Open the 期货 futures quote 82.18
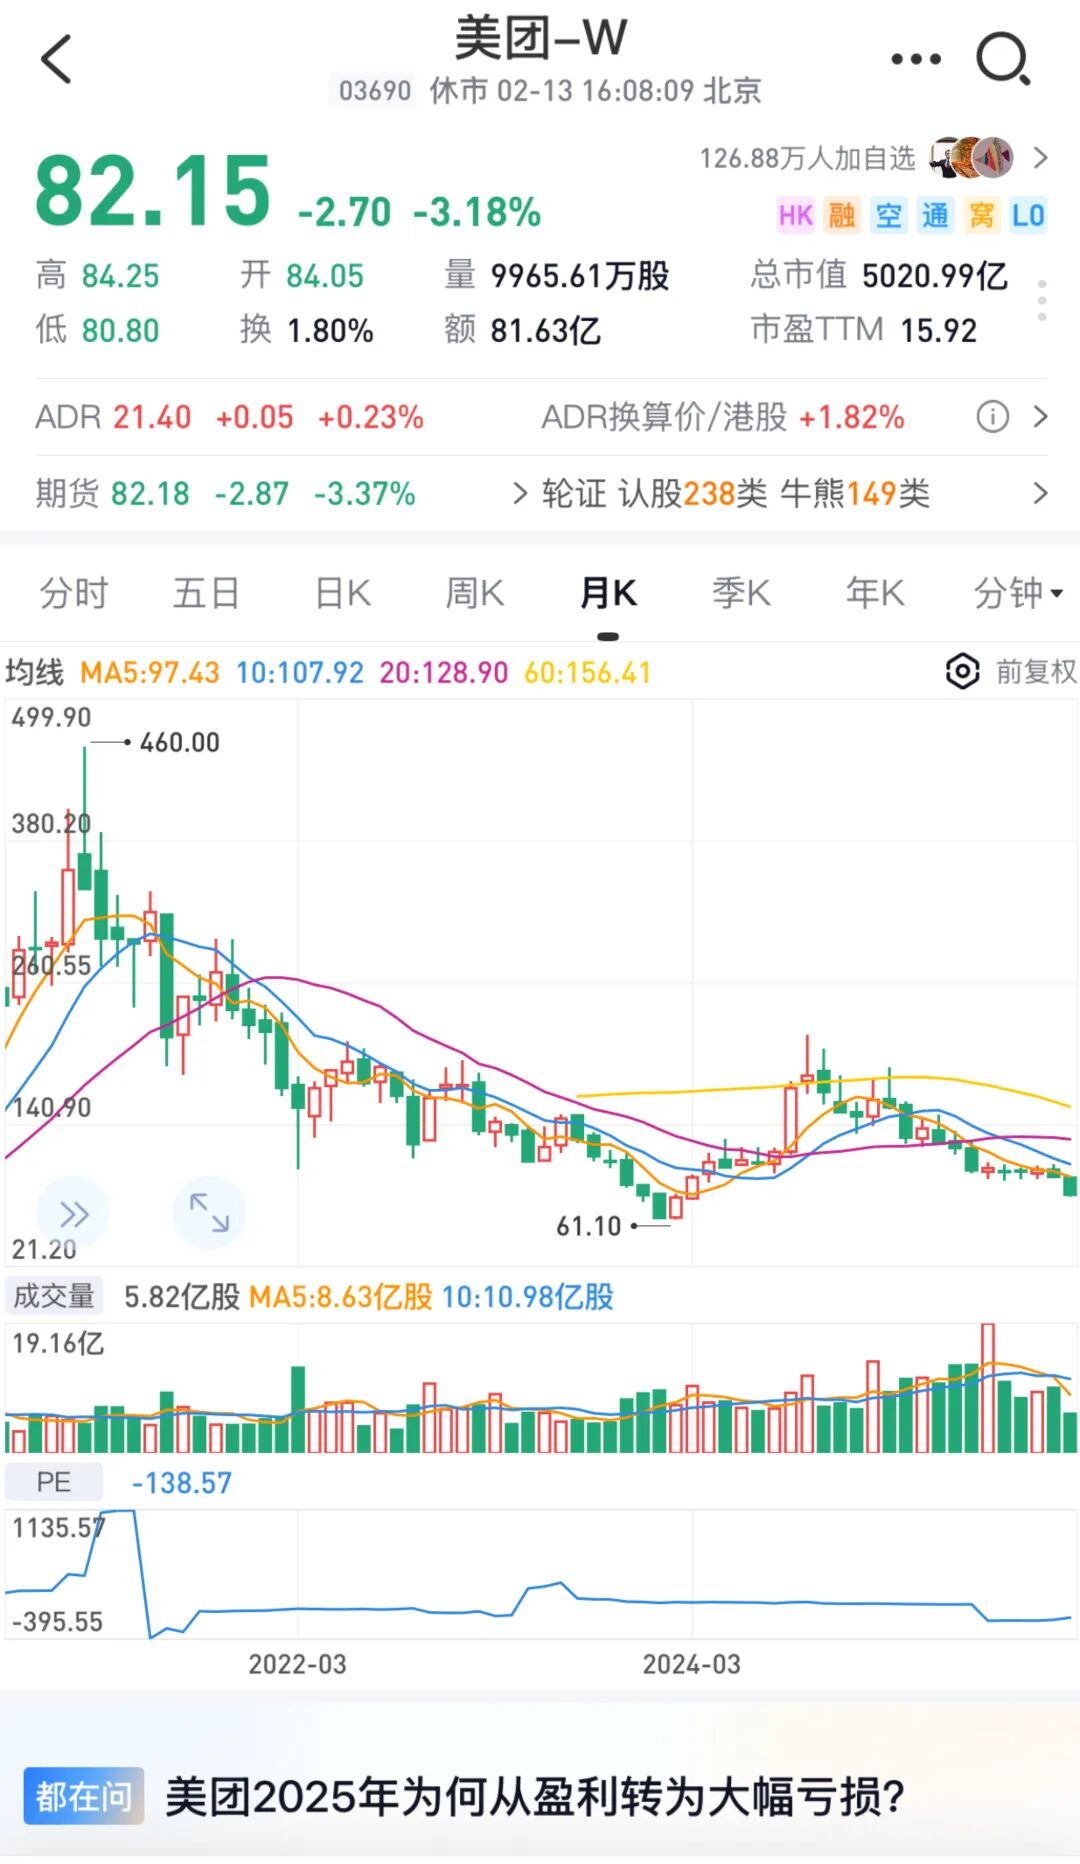The height and width of the screenshot is (1864, 1080). click(149, 493)
